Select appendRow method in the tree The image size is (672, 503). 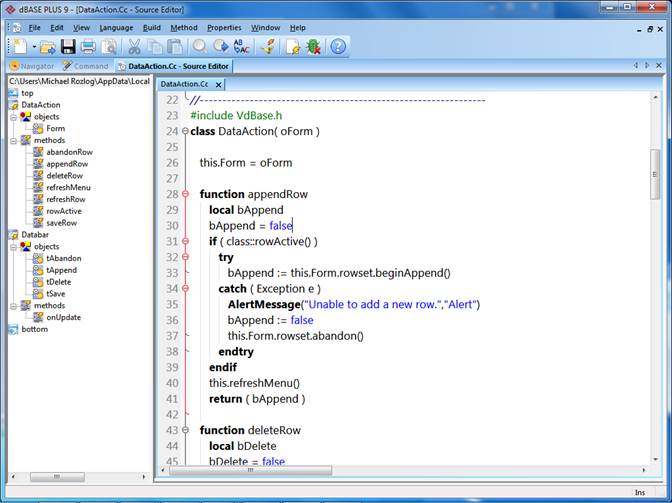[67, 164]
